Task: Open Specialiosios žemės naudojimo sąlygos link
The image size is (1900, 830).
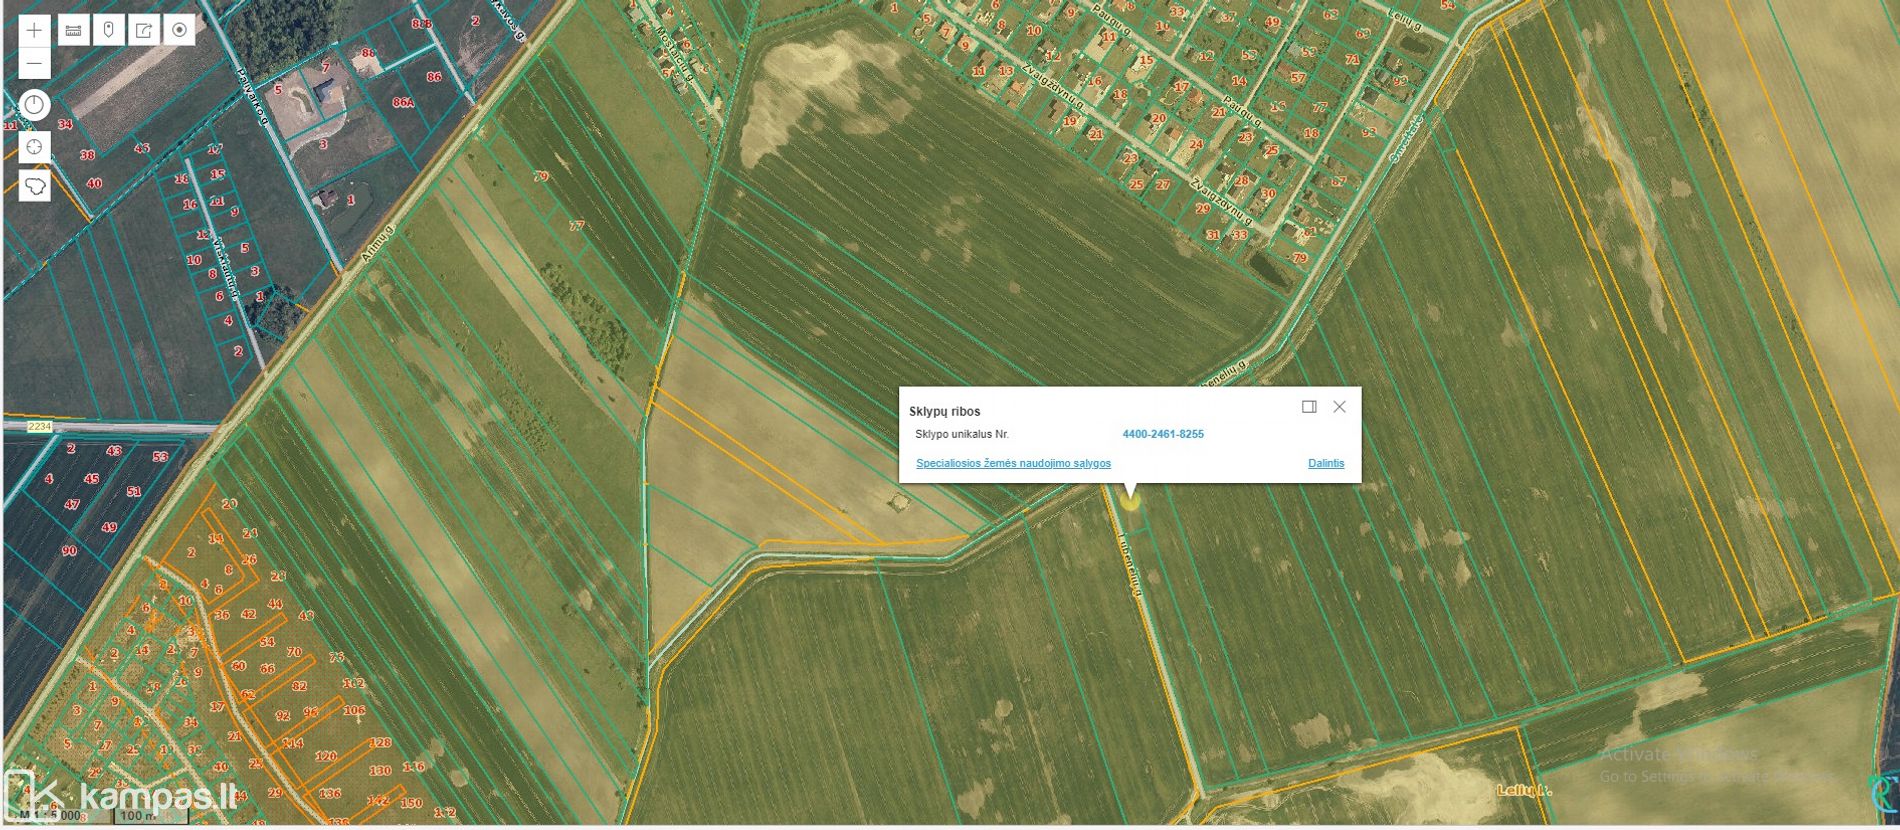Action: coord(1013,463)
